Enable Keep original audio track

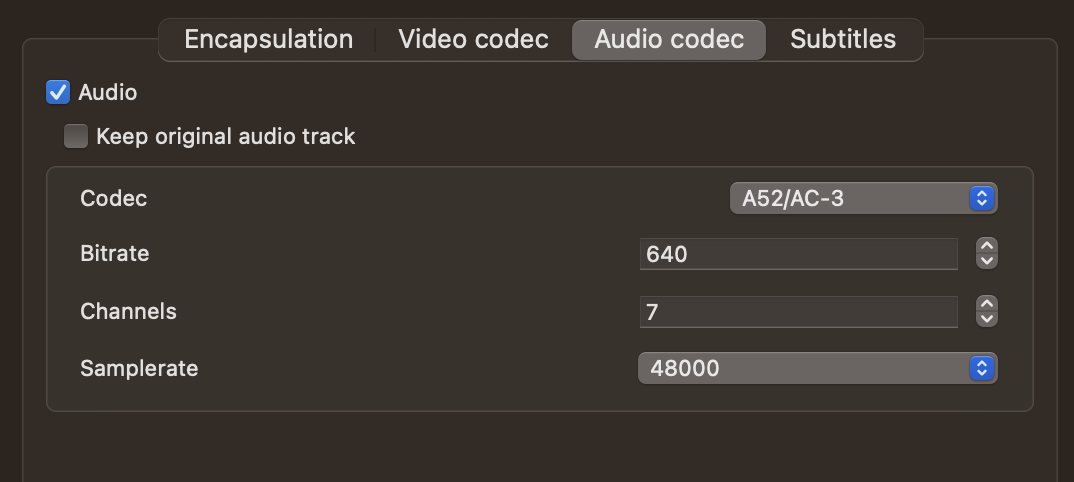click(x=76, y=137)
